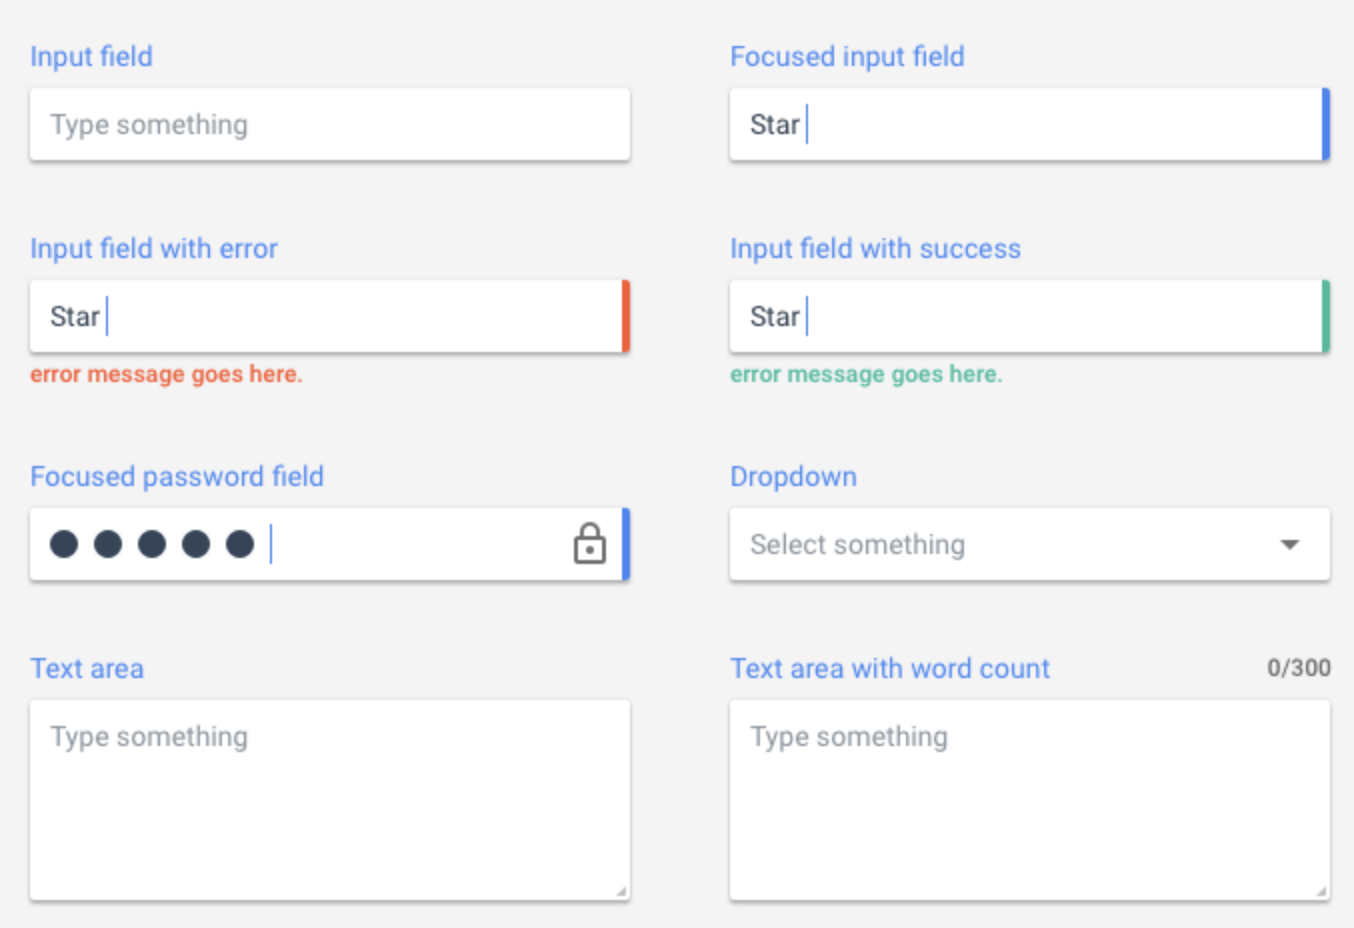
Task: Open the dropdown arrow next to Select something
Action: 1290,545
